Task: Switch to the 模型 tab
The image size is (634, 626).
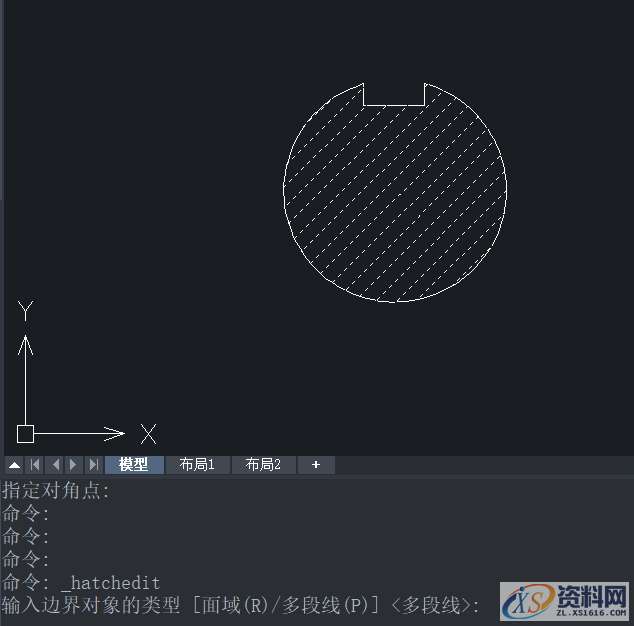Action: coord(134,465)
